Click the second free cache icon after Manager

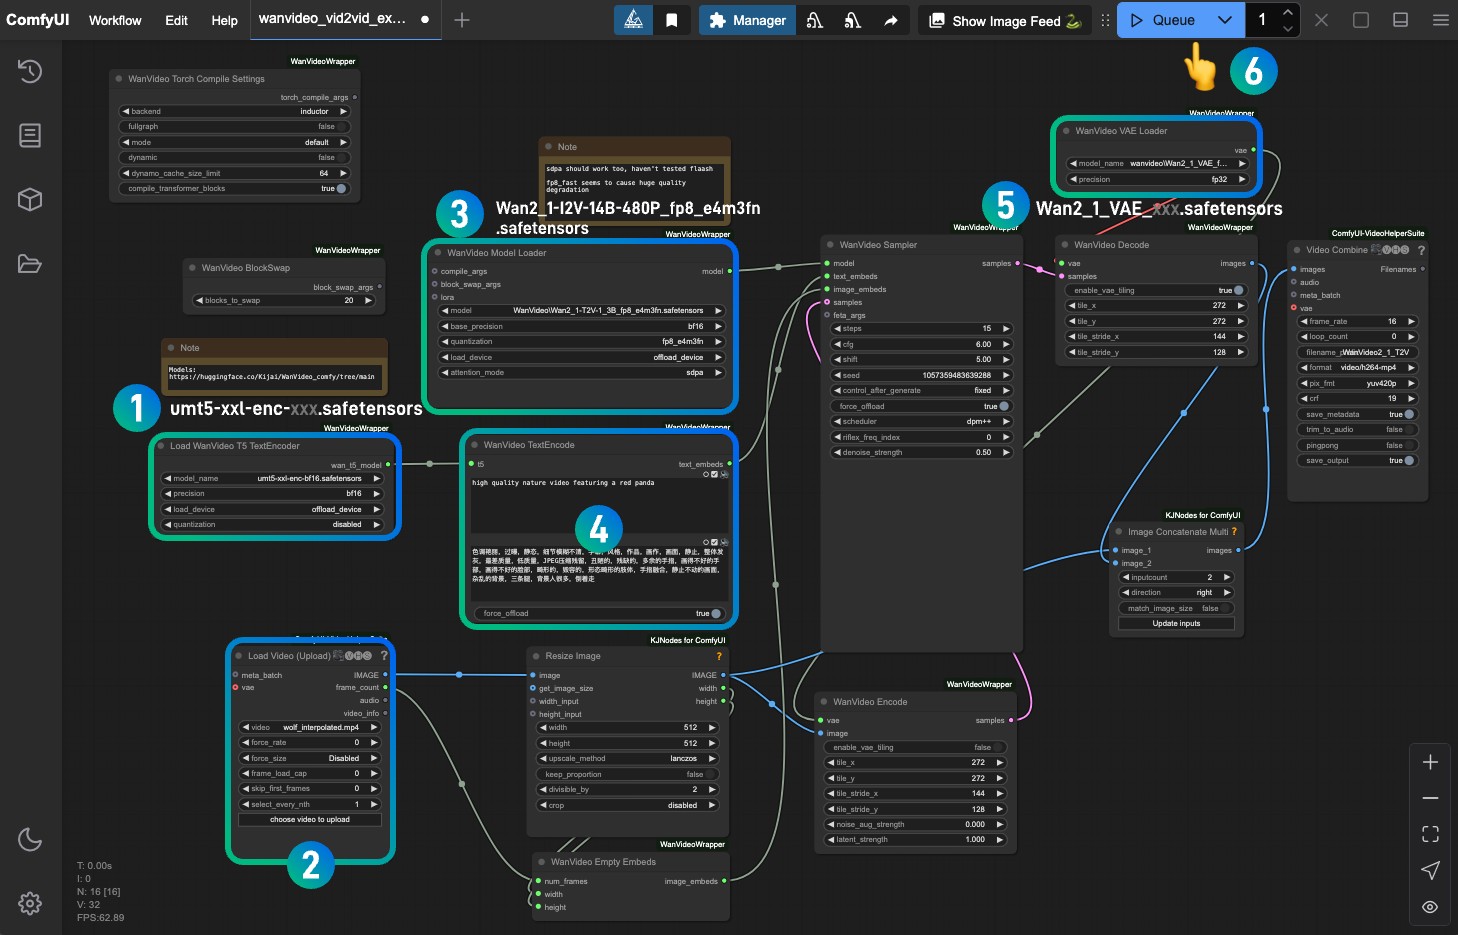(x=852, y=20)
